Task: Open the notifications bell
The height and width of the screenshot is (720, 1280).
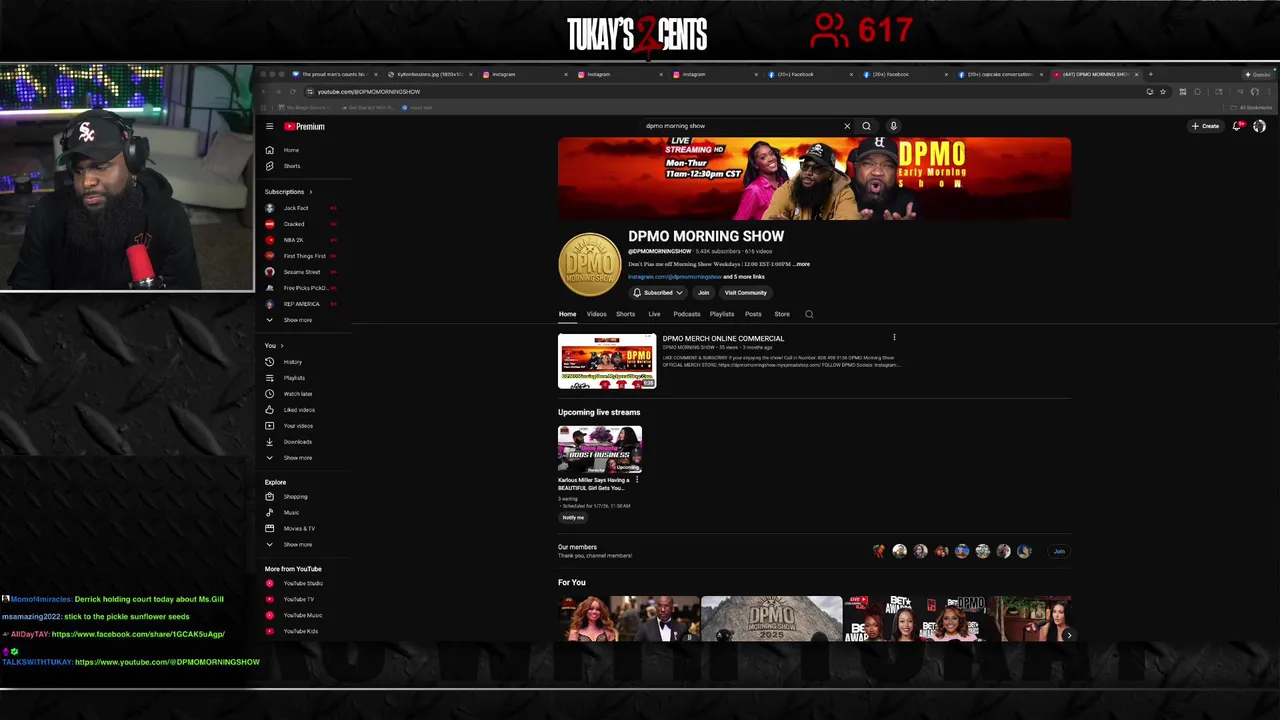Action: click(x=1237, y=126)
